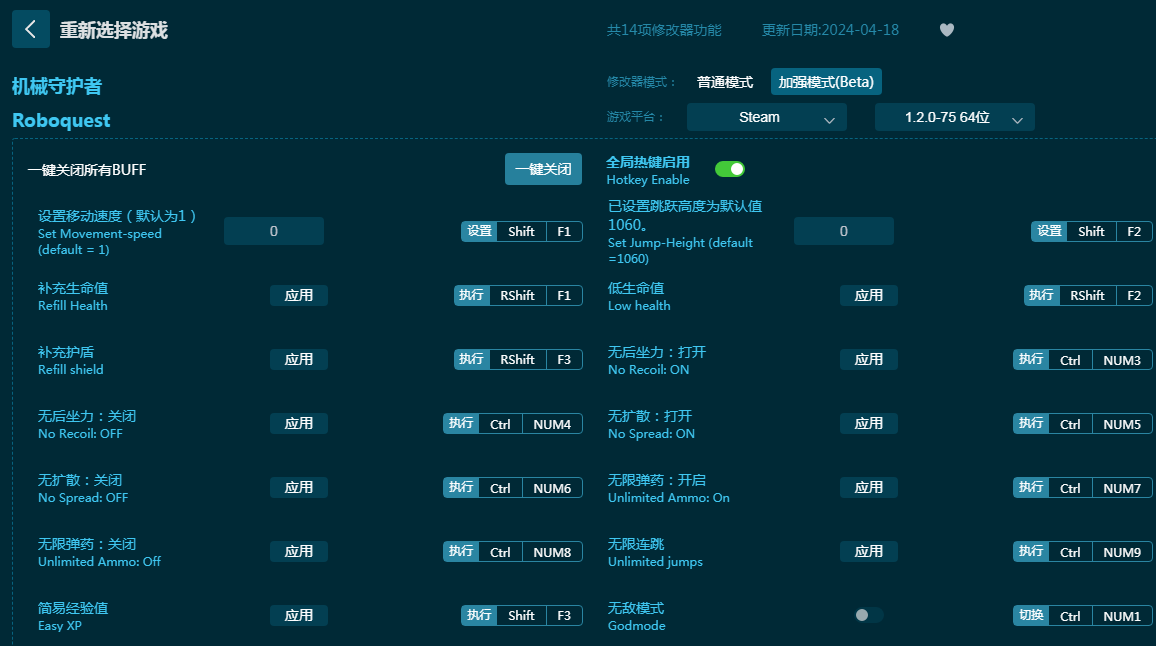Click 执行 hotkey button for No Spread: ON
The image size is (1156, 646).
pyautogui.click(x=1031, y=424)
